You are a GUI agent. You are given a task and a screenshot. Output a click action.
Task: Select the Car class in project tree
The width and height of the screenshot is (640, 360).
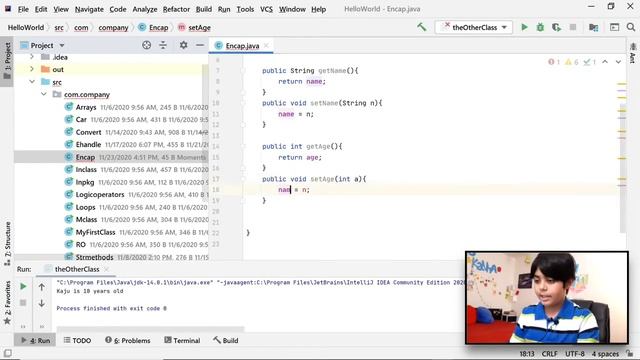(x=81, y=120)
